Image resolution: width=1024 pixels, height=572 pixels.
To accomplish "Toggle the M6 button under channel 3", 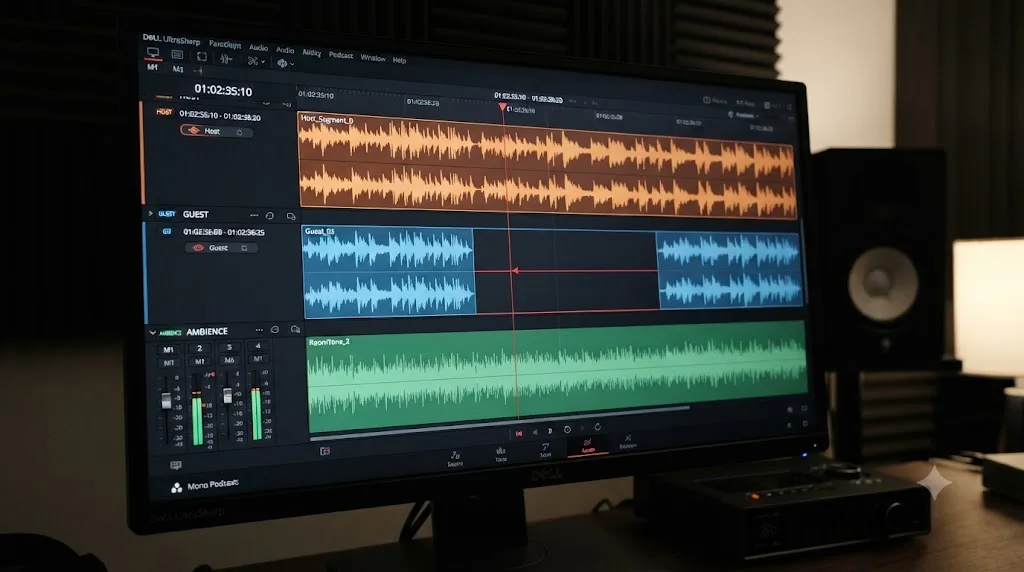I will pos(229,360).
